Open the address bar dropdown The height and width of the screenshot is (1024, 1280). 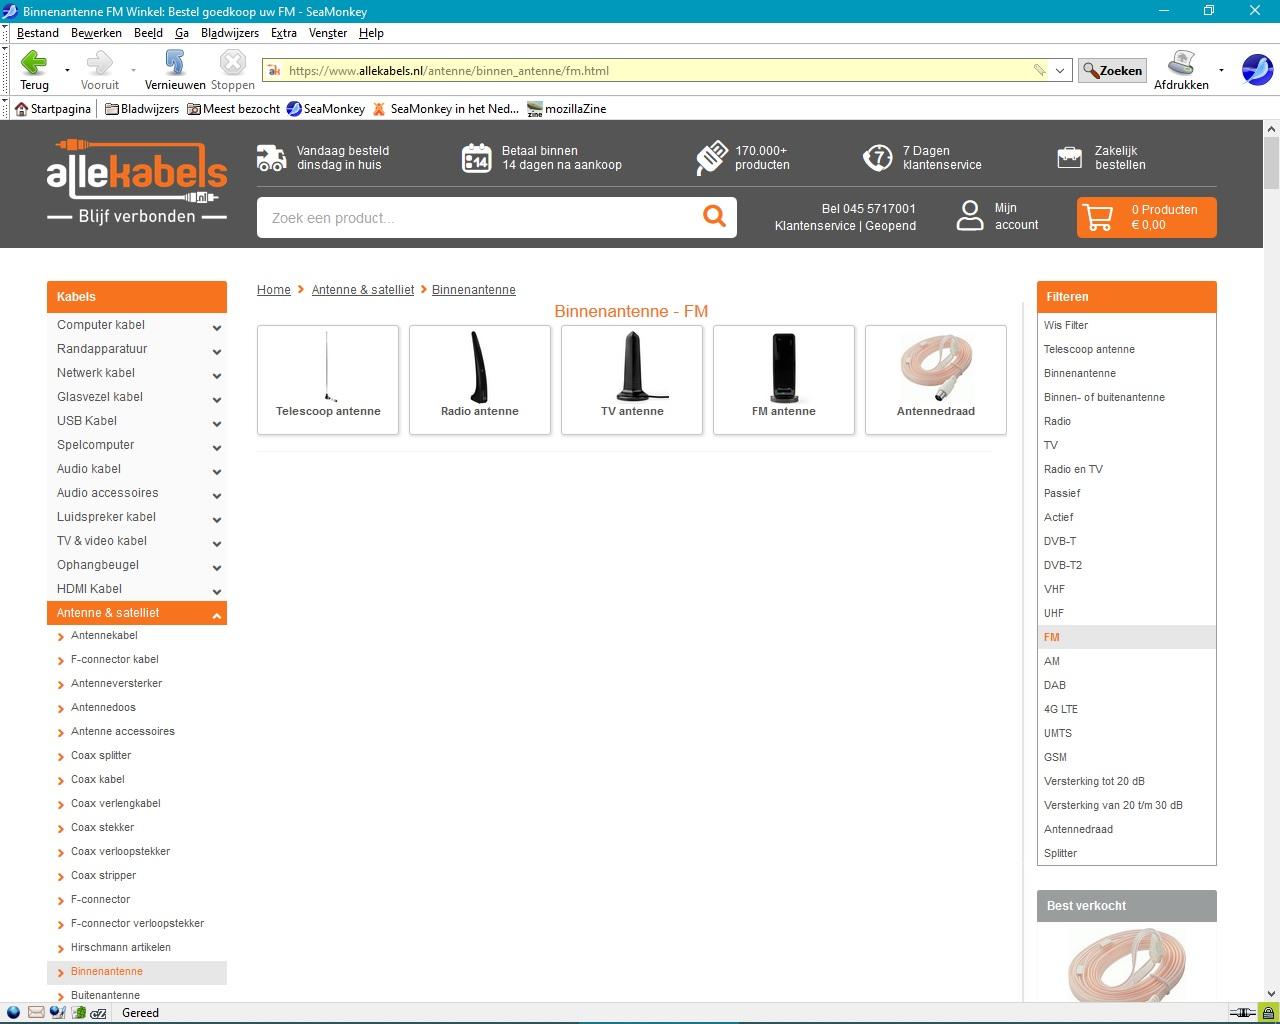pos(1059,71)
